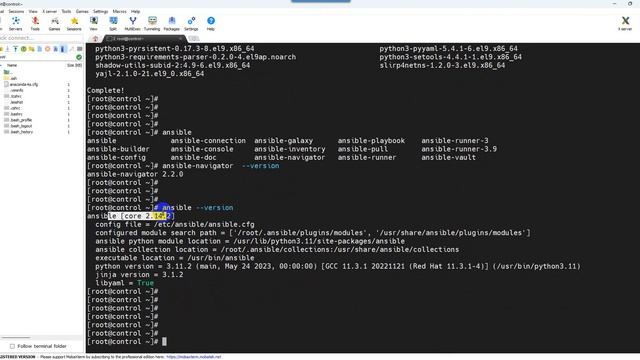Click the terminal cursor prompt line
This screenshot has width=640, height=360.
[x=127, y=342]
